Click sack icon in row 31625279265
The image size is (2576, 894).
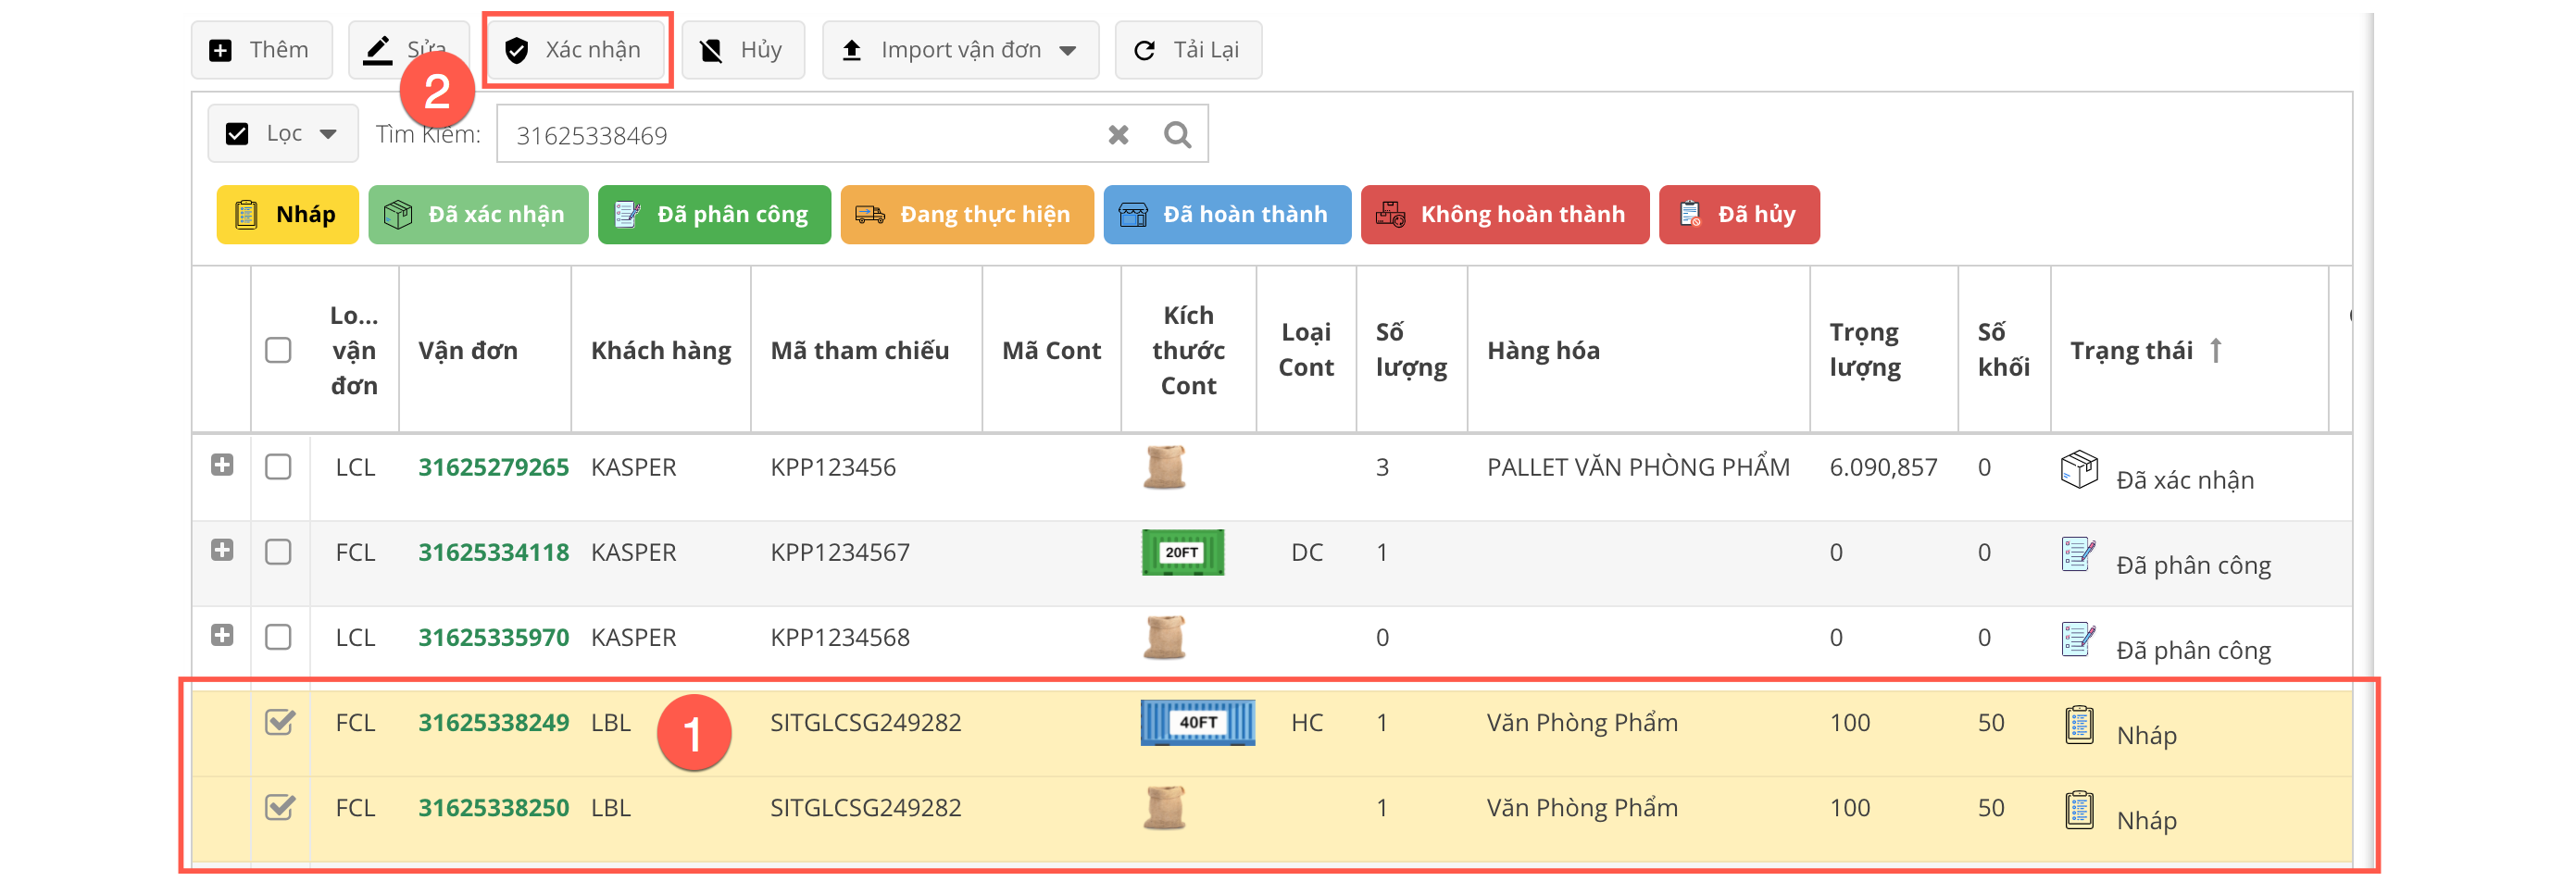click(x=1164, y=467)
